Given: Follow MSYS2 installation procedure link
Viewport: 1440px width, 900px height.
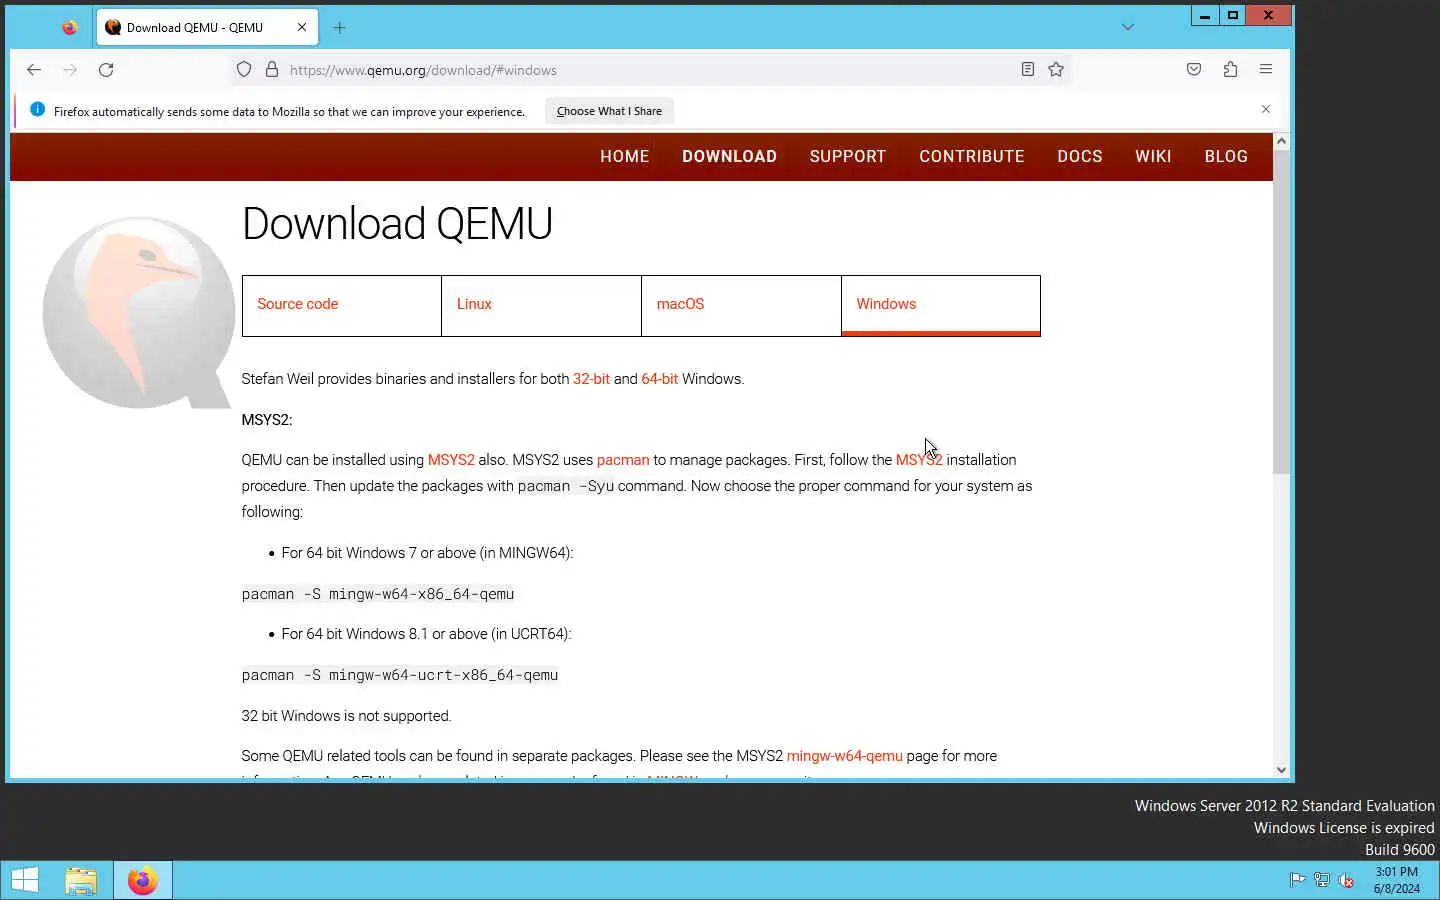Looking at the screenshot, I should click(919, 460).
